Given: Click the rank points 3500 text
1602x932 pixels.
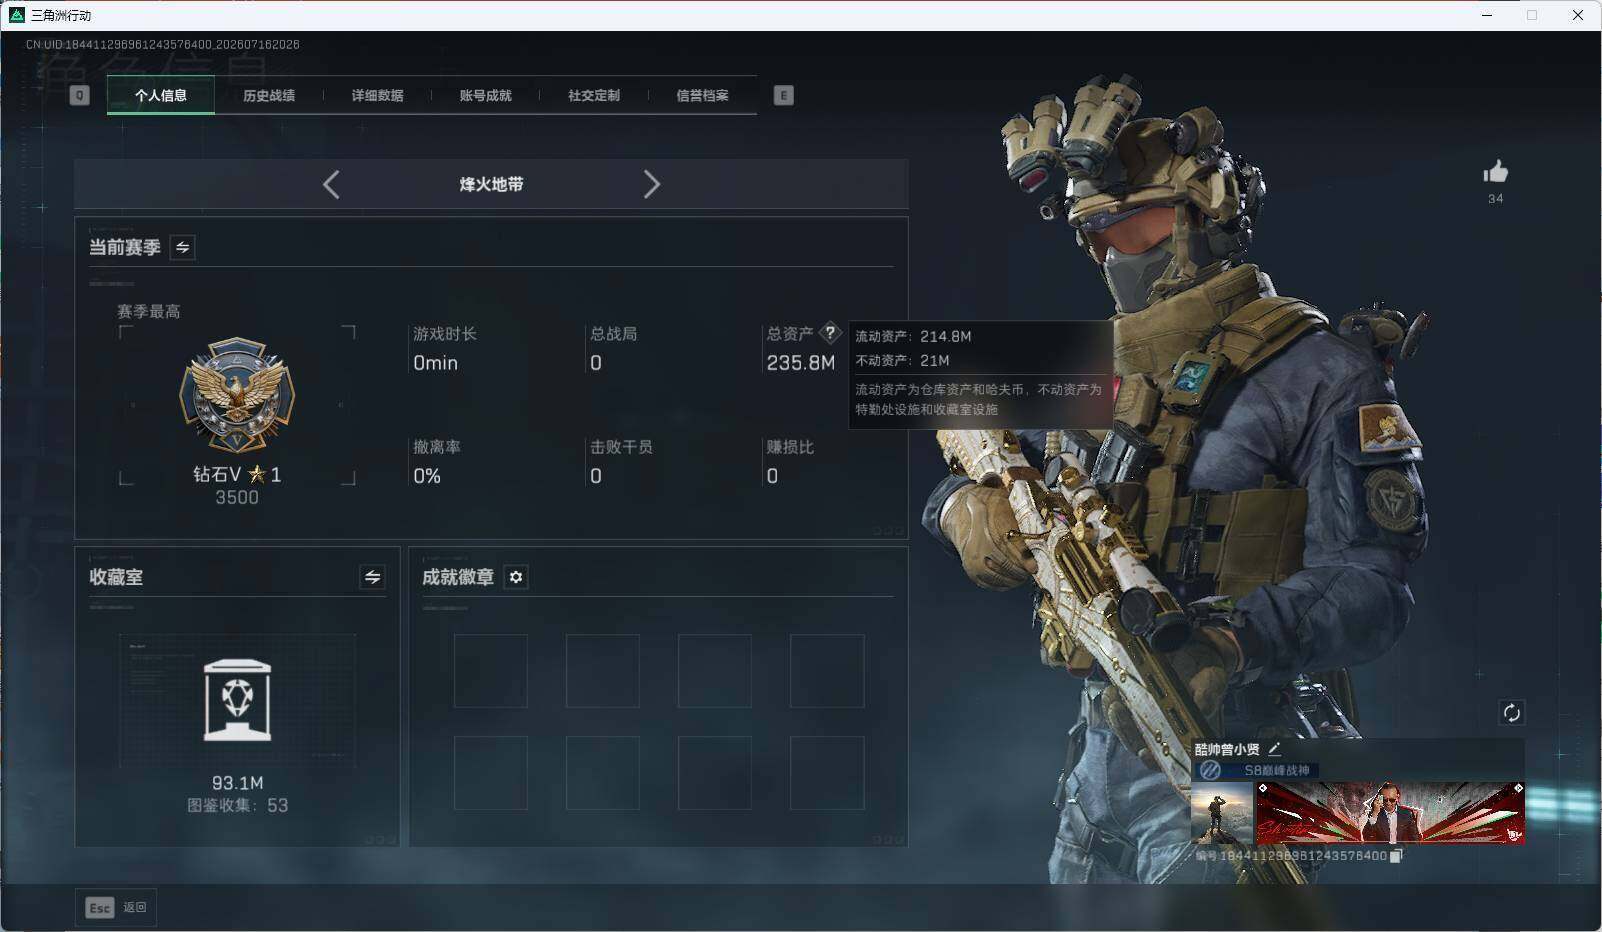Looking at the screenshot, I should pos(237,498).
